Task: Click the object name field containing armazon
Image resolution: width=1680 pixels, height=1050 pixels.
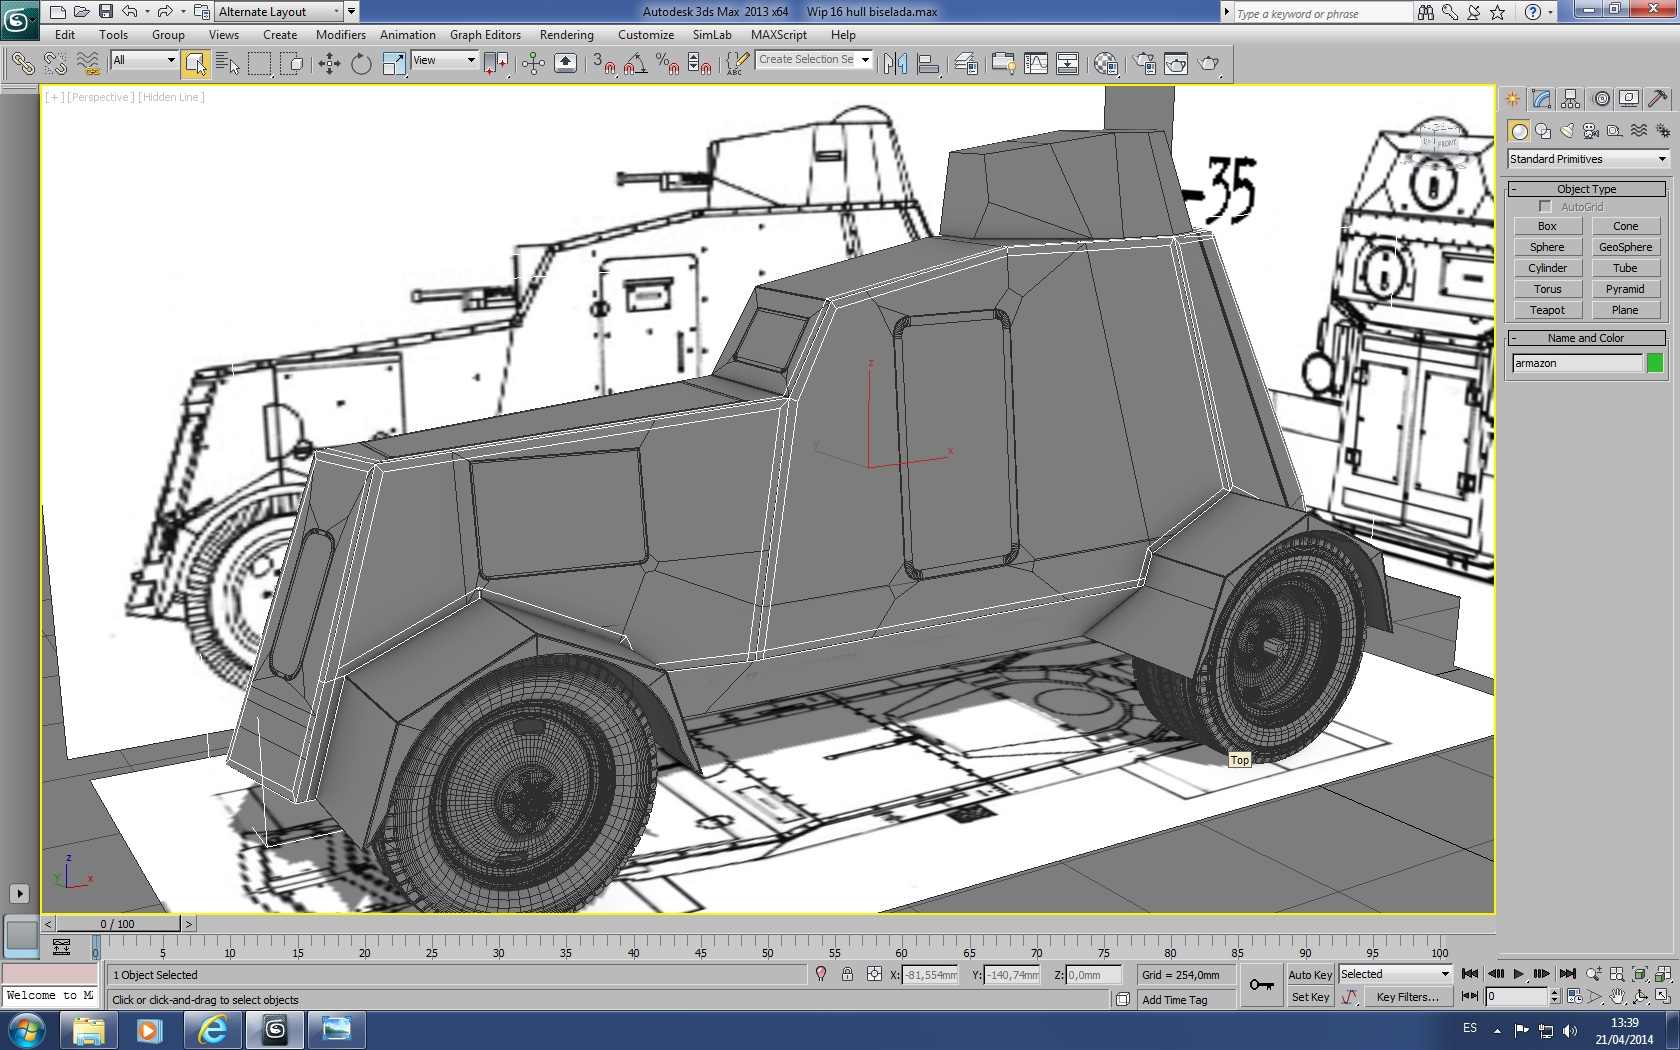Action: [x=1576, y=363]
